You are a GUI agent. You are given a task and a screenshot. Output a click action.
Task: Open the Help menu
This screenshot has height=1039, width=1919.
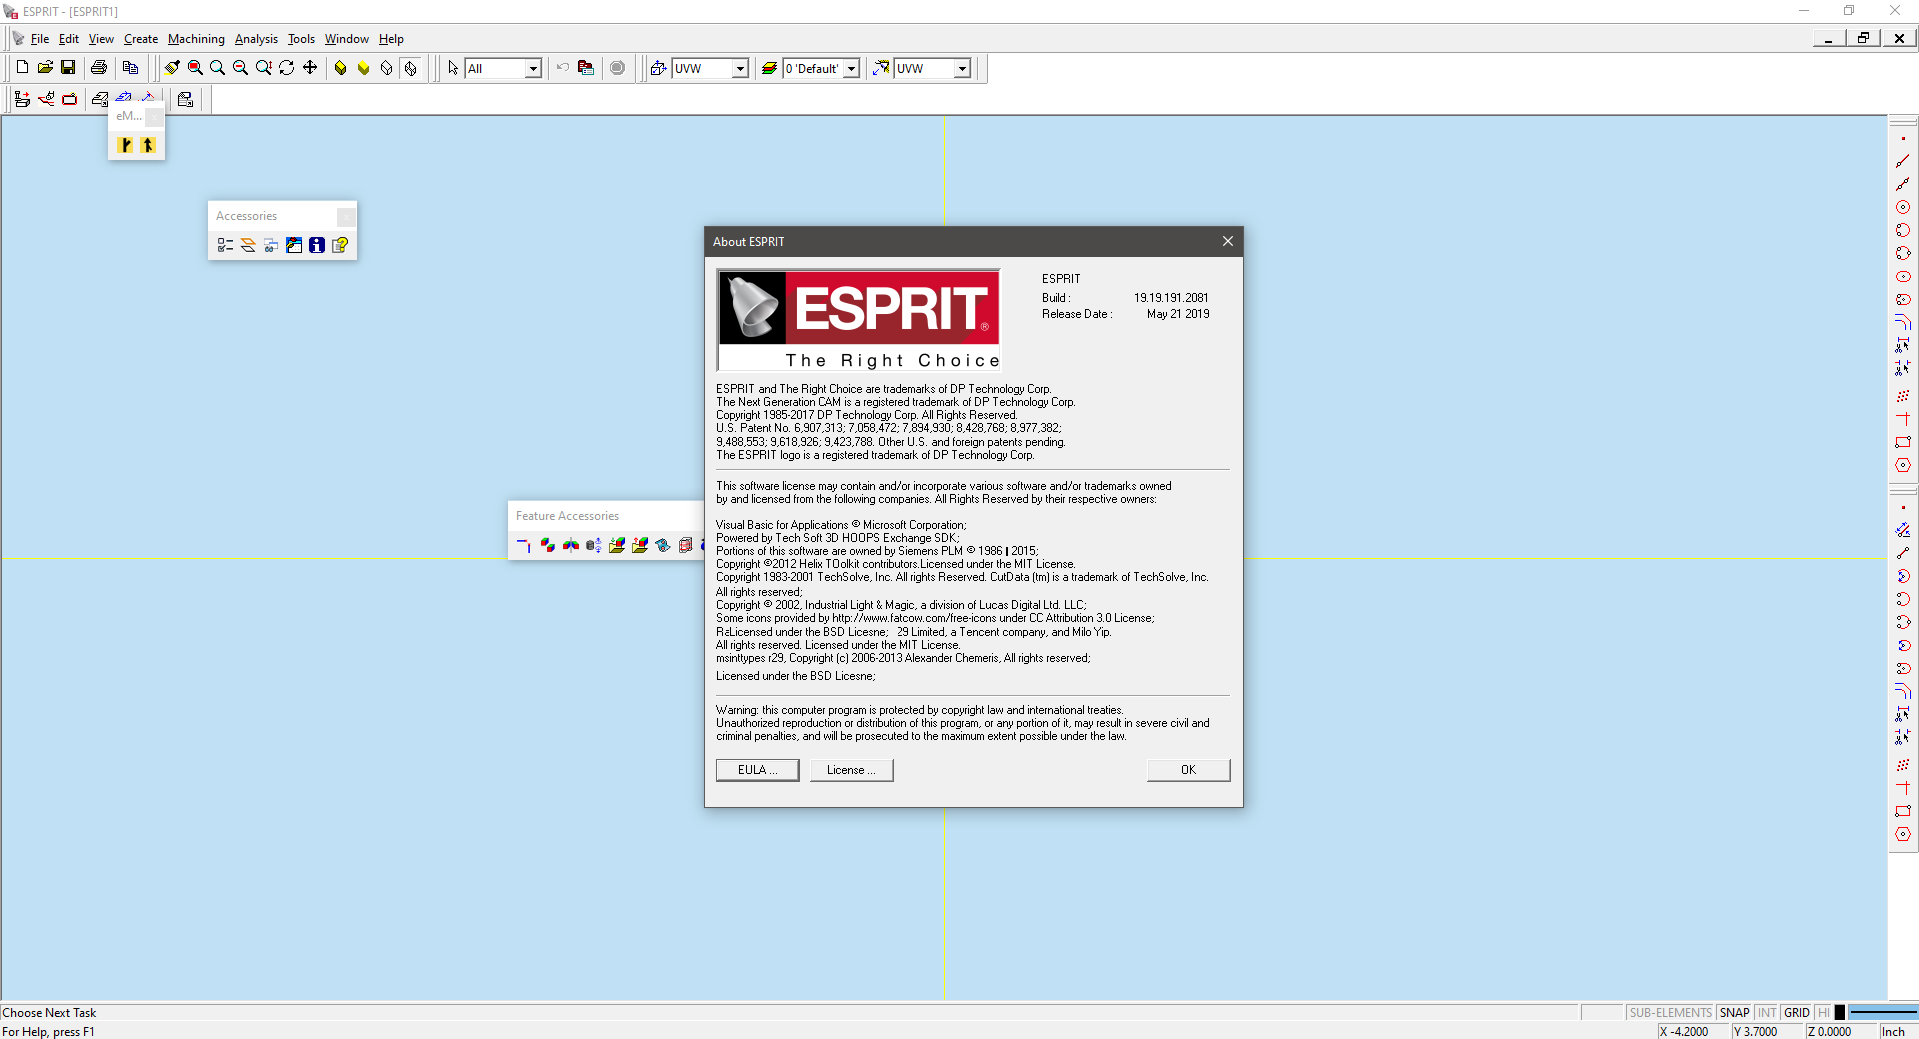click(391, 39)
